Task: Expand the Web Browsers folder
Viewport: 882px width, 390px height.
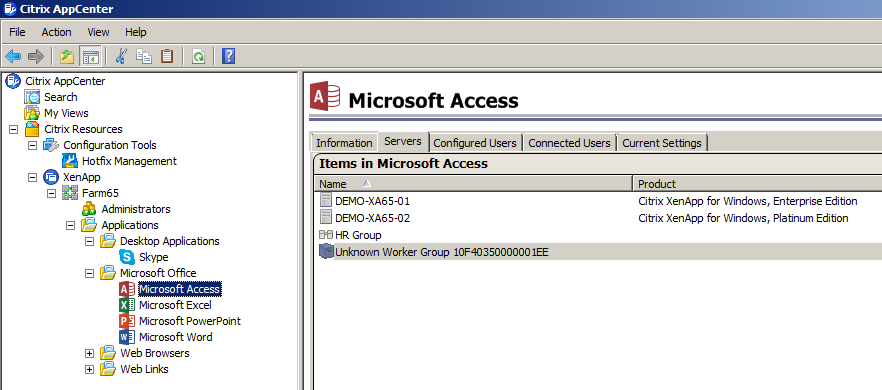Action: (x=89, y=353)
